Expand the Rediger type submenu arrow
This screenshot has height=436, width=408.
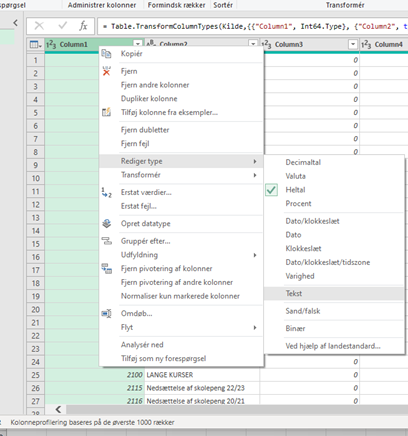click(255, 161)
